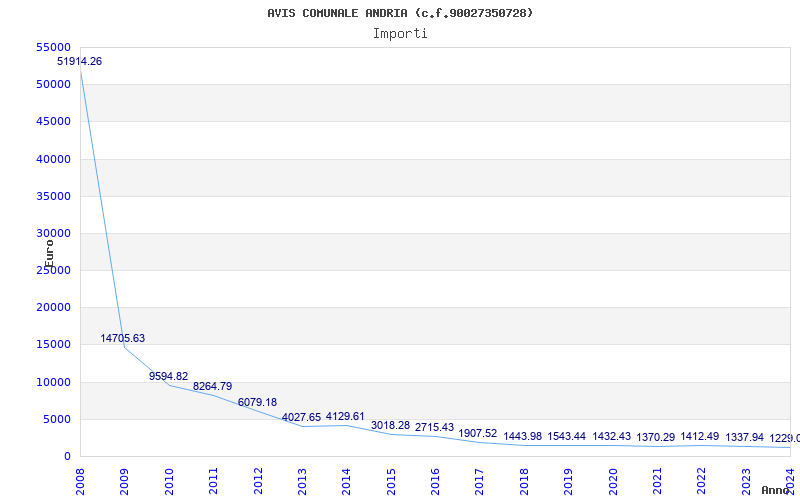Click the 15000 y-axis tick label
Image resolution: width=800 pixels, height=500 pixels.
(54, 344)
